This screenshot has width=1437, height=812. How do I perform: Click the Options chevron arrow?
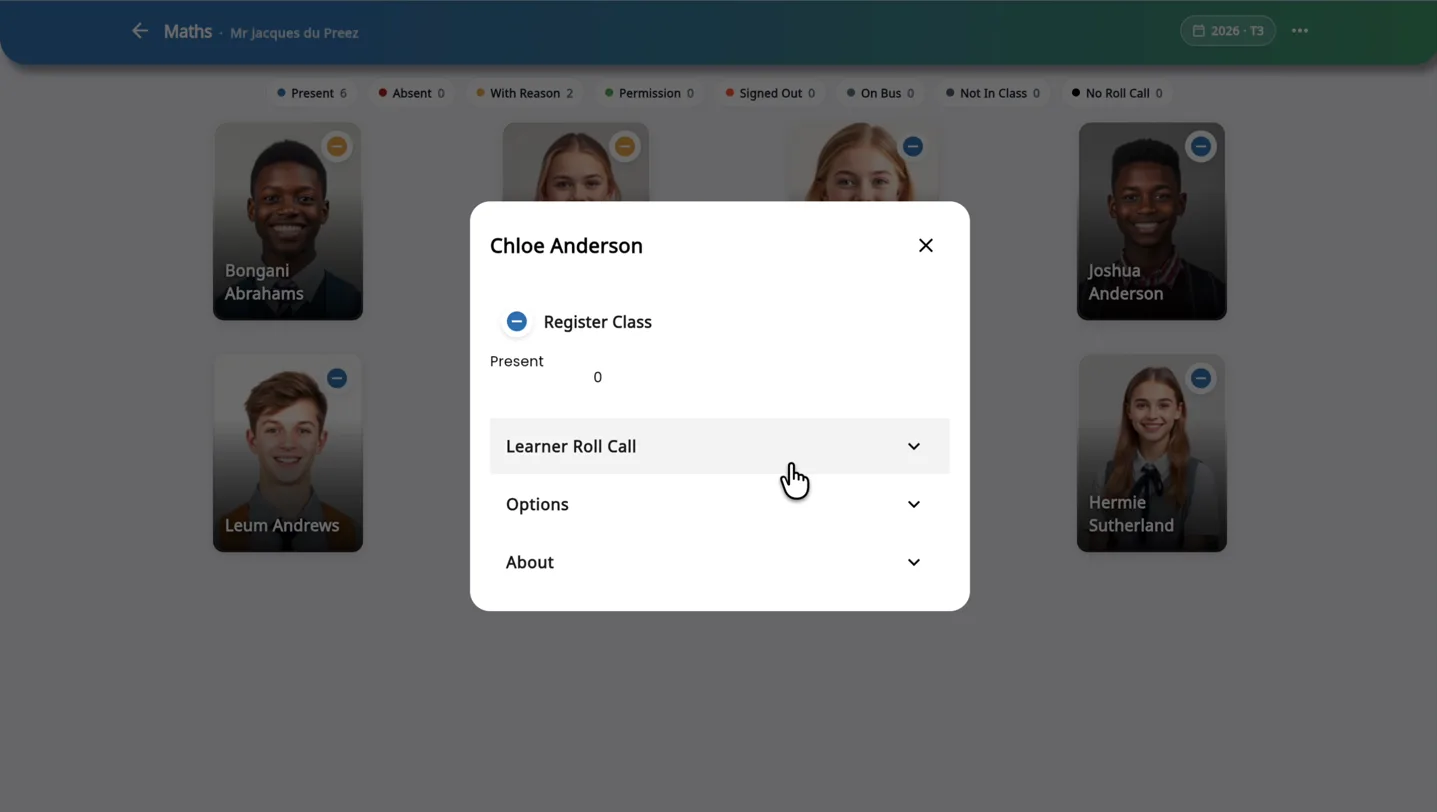(x=913, y=504)
